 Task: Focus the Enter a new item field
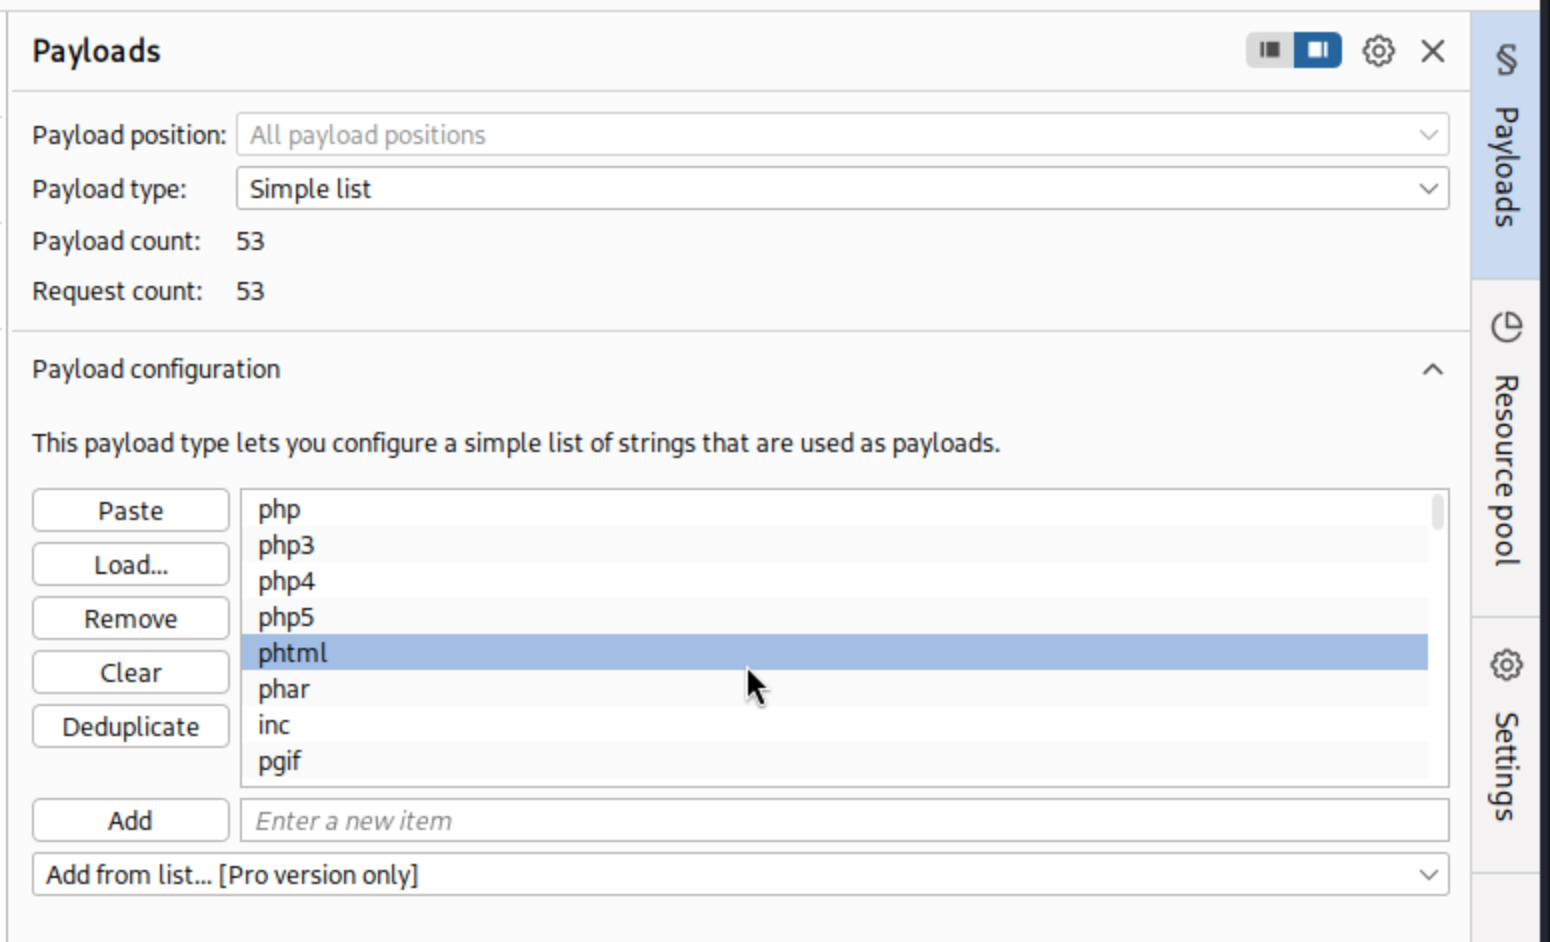(x=844, y=821)
